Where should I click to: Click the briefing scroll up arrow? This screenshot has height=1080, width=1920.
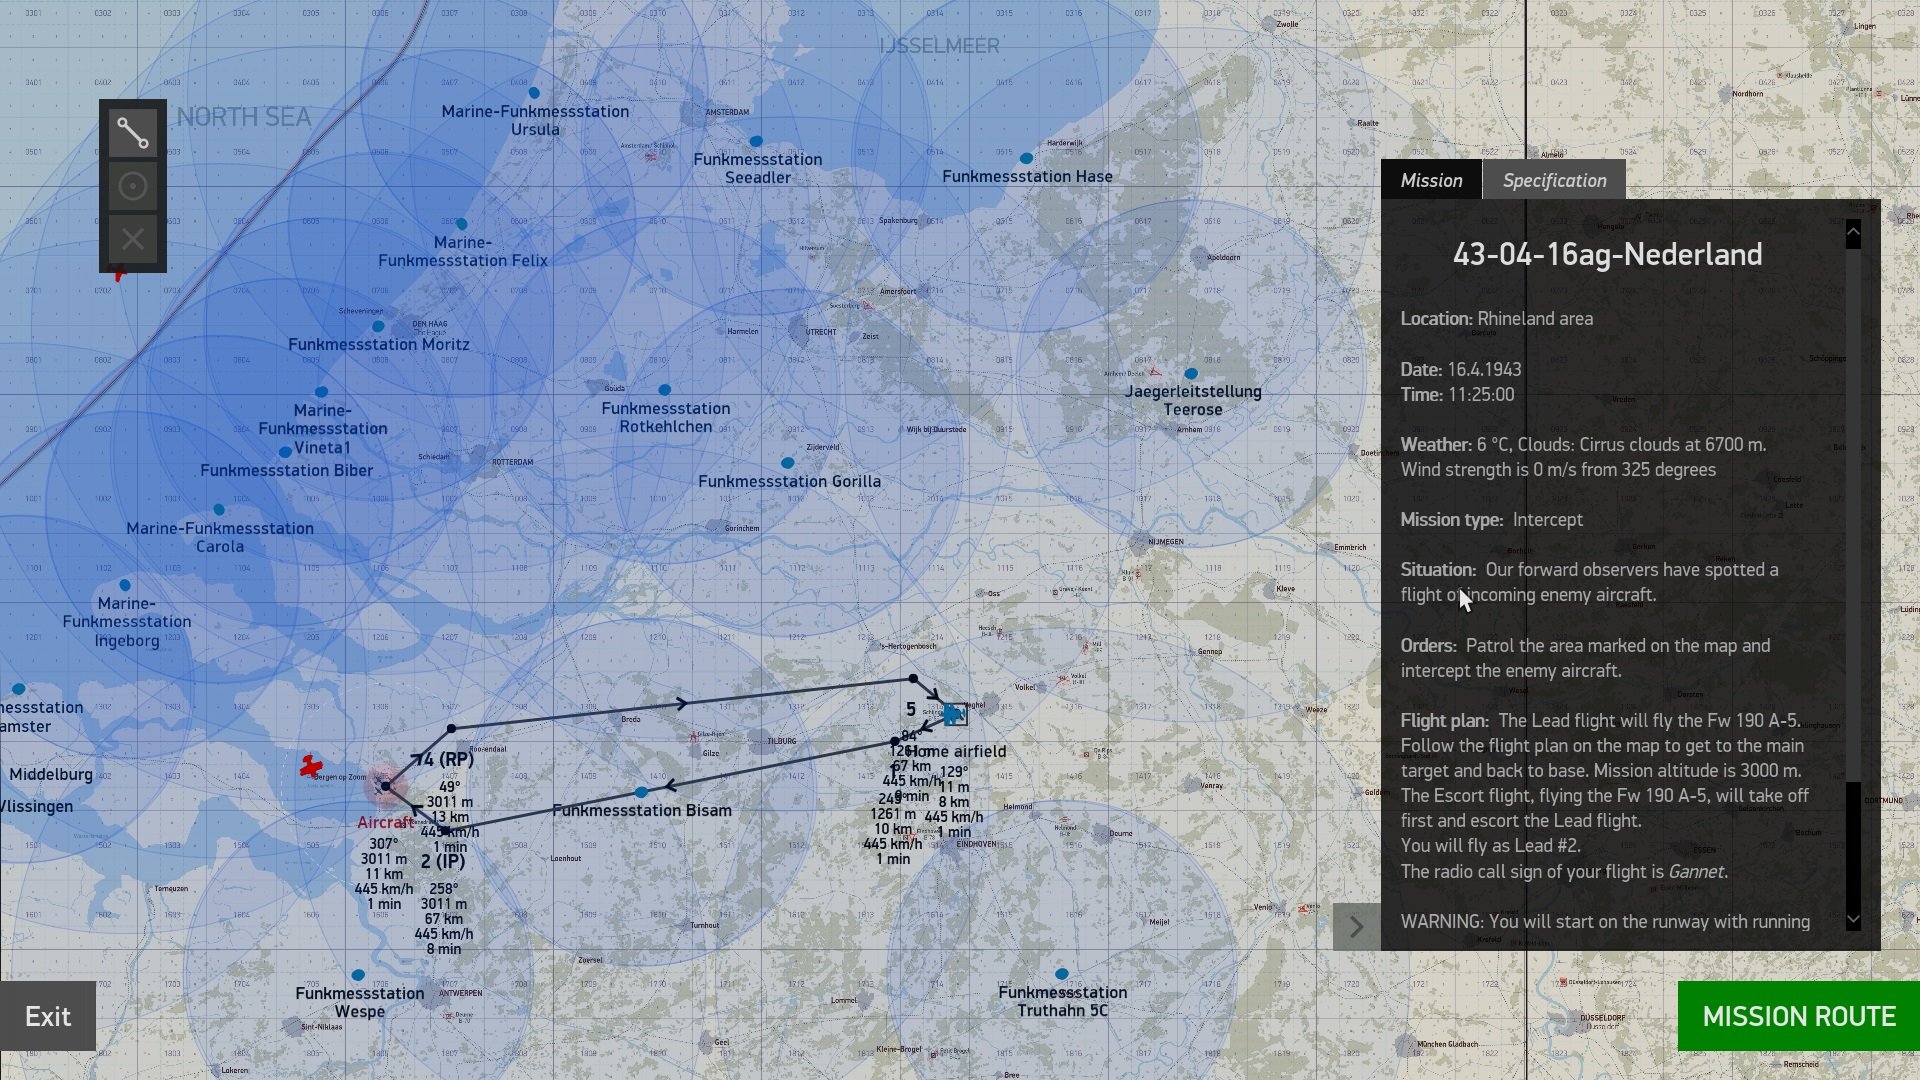[1853, 234]
